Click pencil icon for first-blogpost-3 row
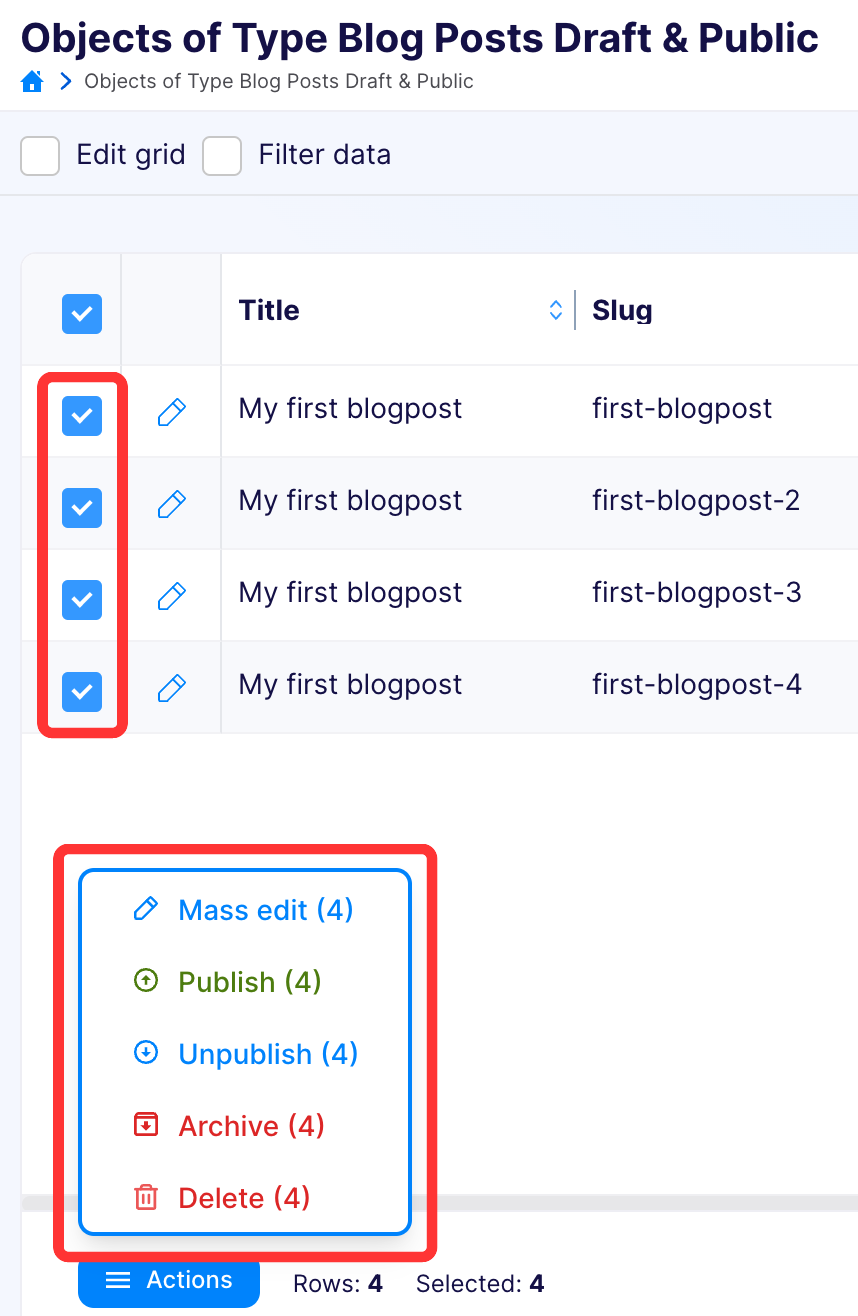Image resolution: width=858 pixels, height=1316 pixels. click(x=172, y=596)
